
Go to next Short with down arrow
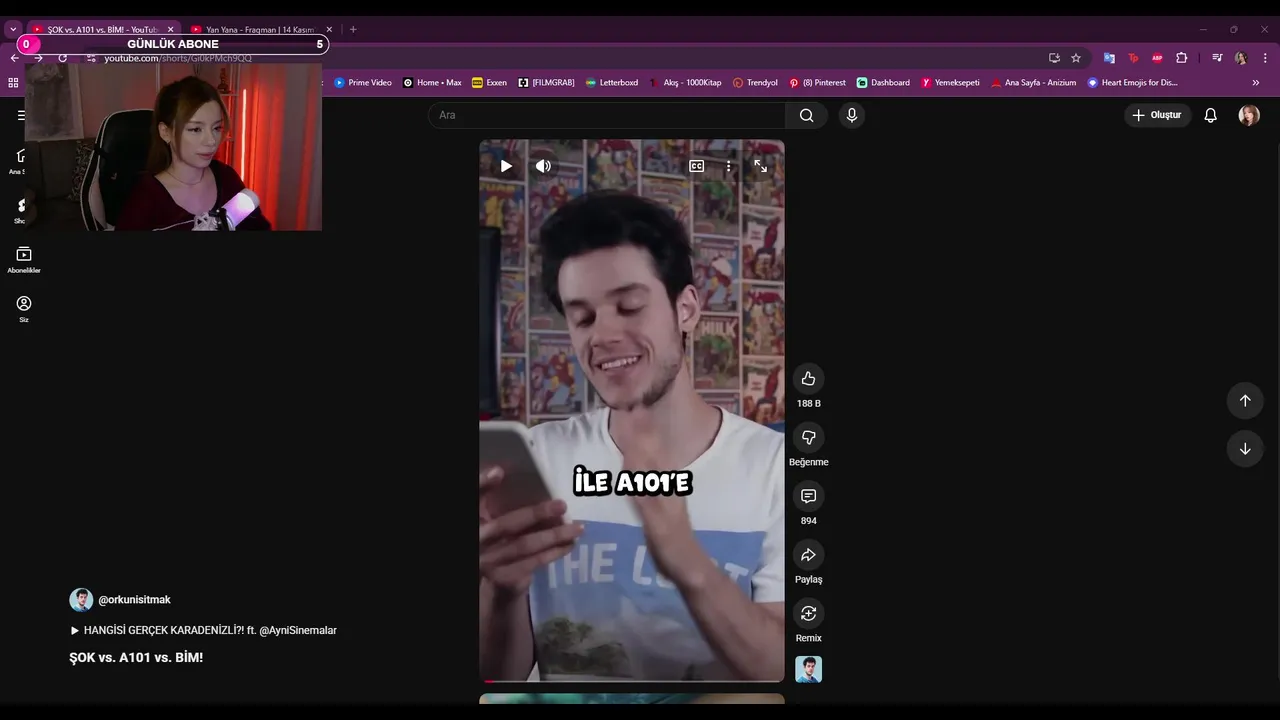[x=1245, y=449]
